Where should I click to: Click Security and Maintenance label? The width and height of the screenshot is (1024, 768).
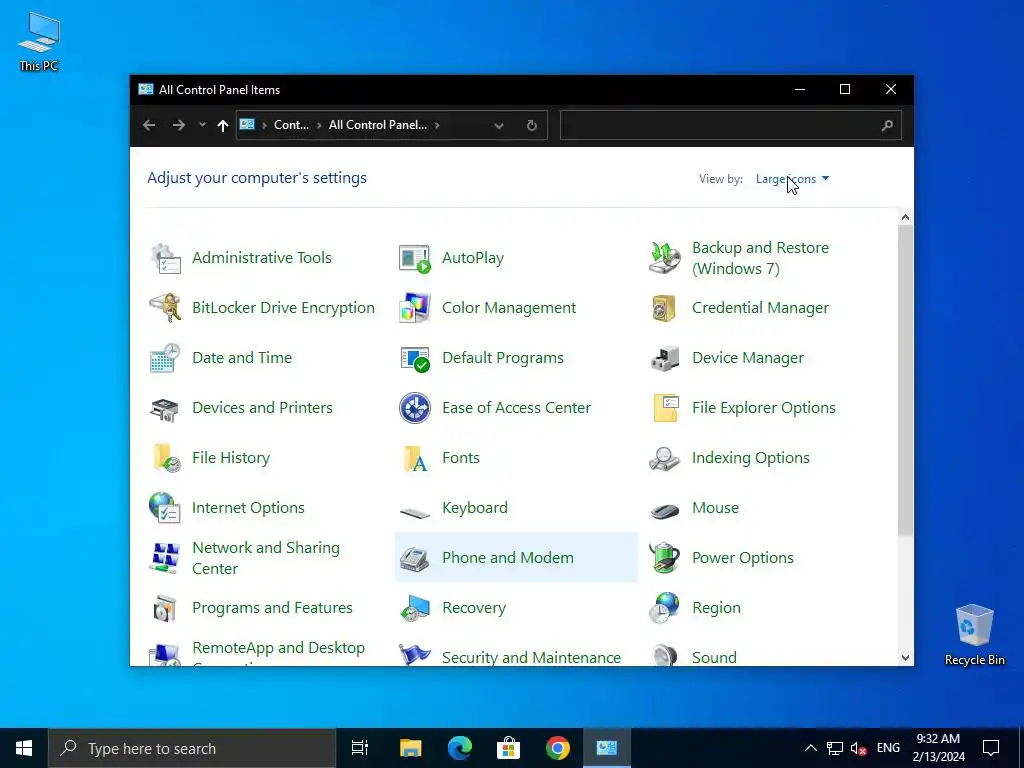coord(531,658)
